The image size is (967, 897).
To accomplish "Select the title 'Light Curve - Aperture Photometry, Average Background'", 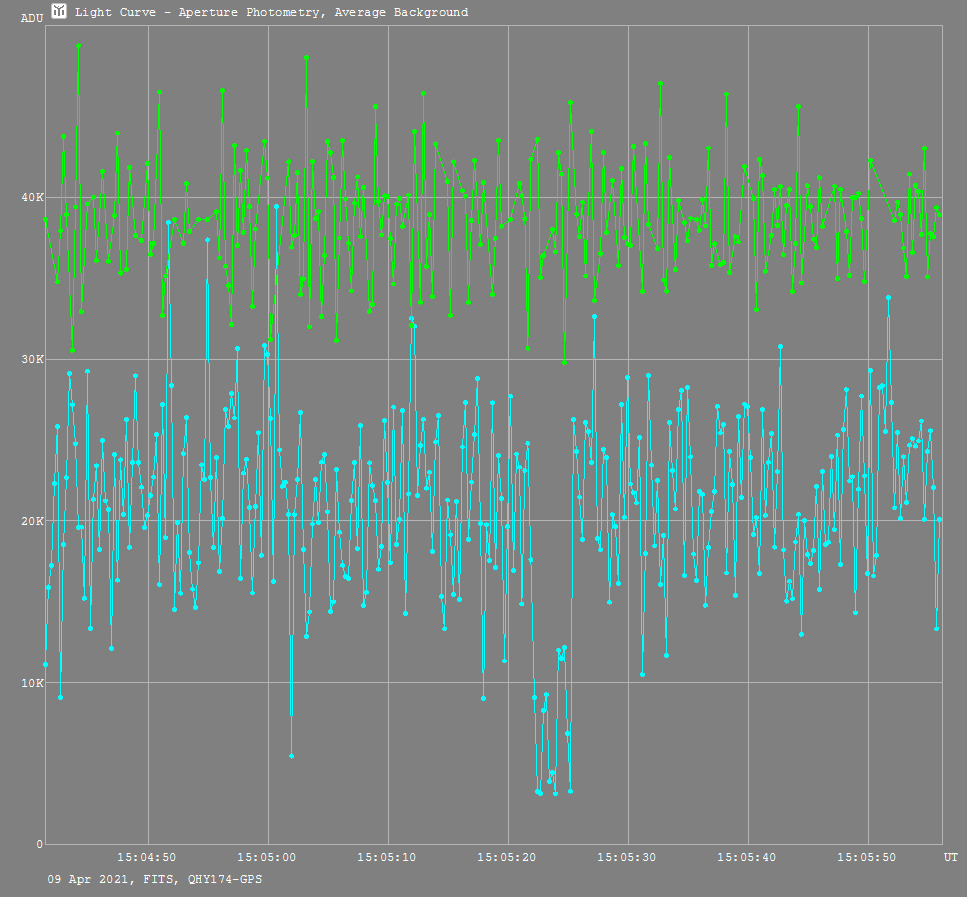I will tap(271, 12).
